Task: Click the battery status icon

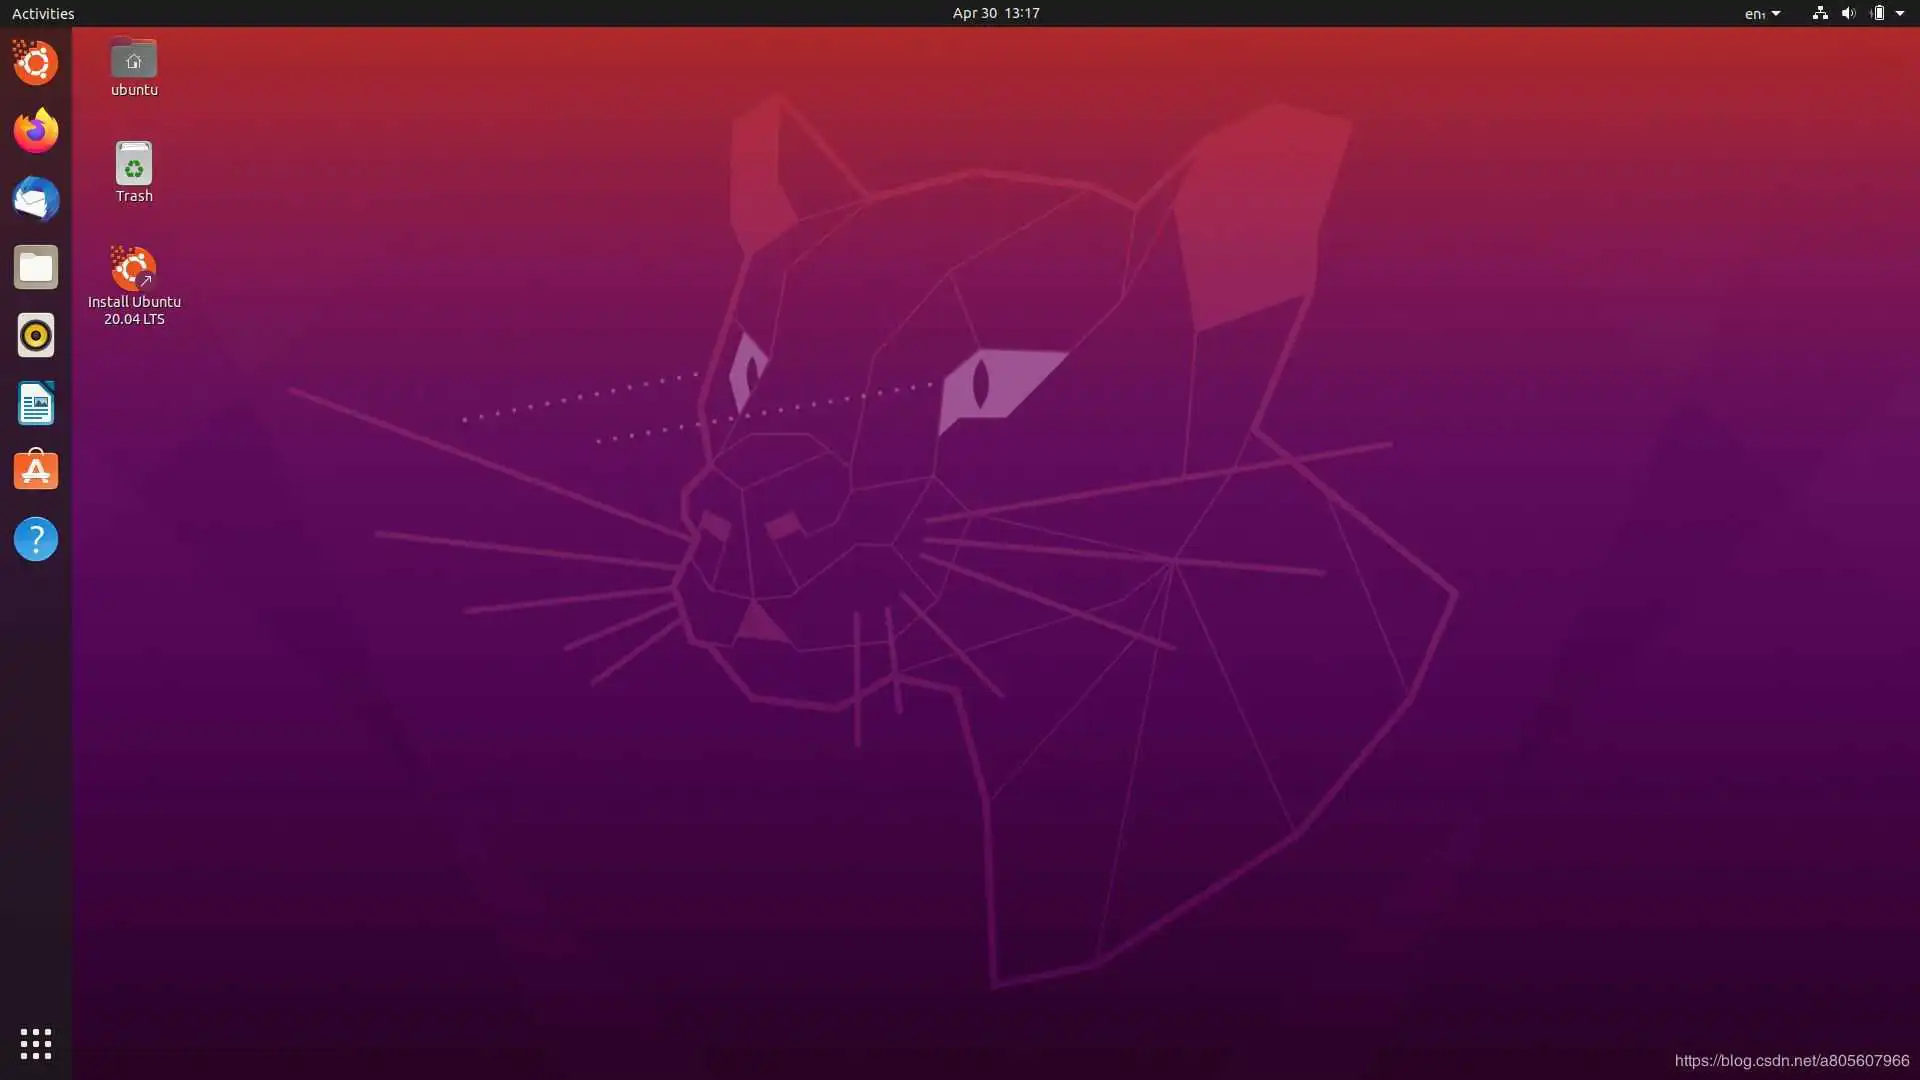Action: (x=1878, y=13)
